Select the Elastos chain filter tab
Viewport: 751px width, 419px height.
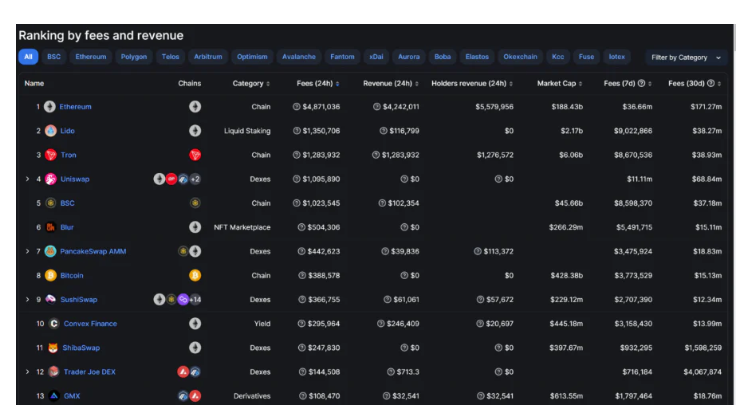click(477, 57)
